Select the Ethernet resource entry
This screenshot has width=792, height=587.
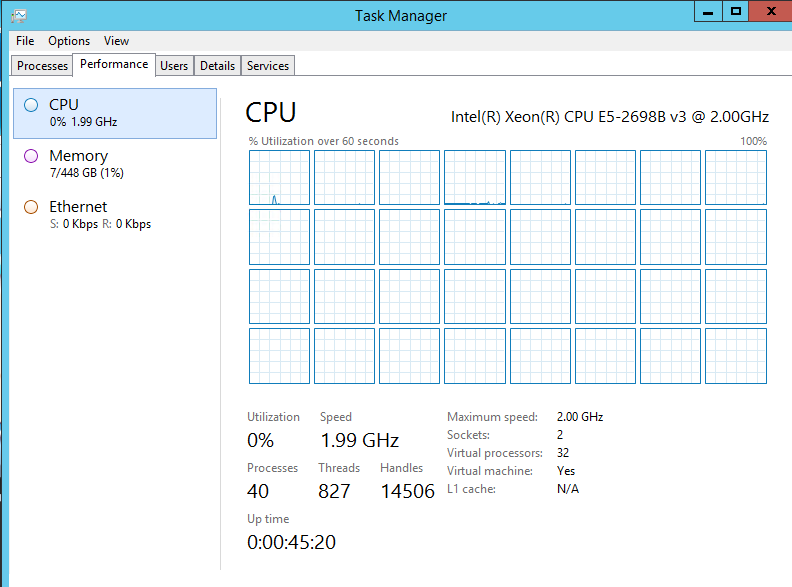coord(115,214)
